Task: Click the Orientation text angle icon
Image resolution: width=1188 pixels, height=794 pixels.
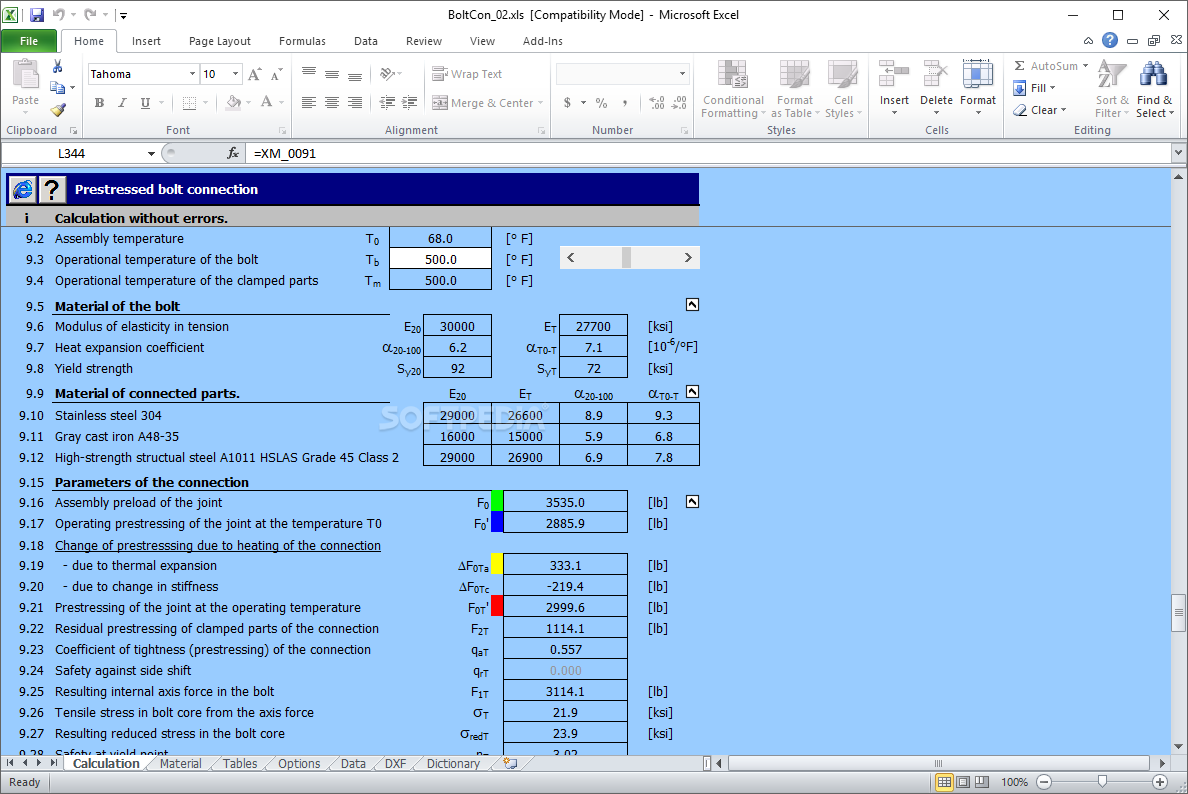Action: [x=388, y=73]
